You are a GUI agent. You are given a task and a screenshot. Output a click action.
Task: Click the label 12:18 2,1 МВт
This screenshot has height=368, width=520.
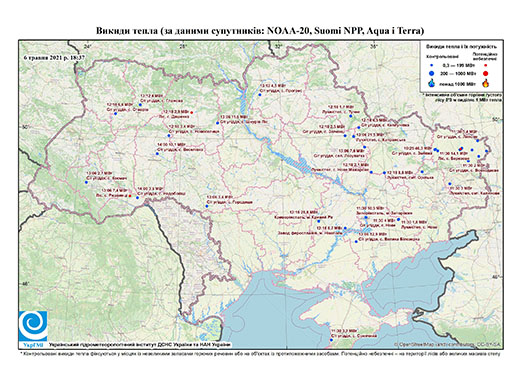tap(356, 165)
